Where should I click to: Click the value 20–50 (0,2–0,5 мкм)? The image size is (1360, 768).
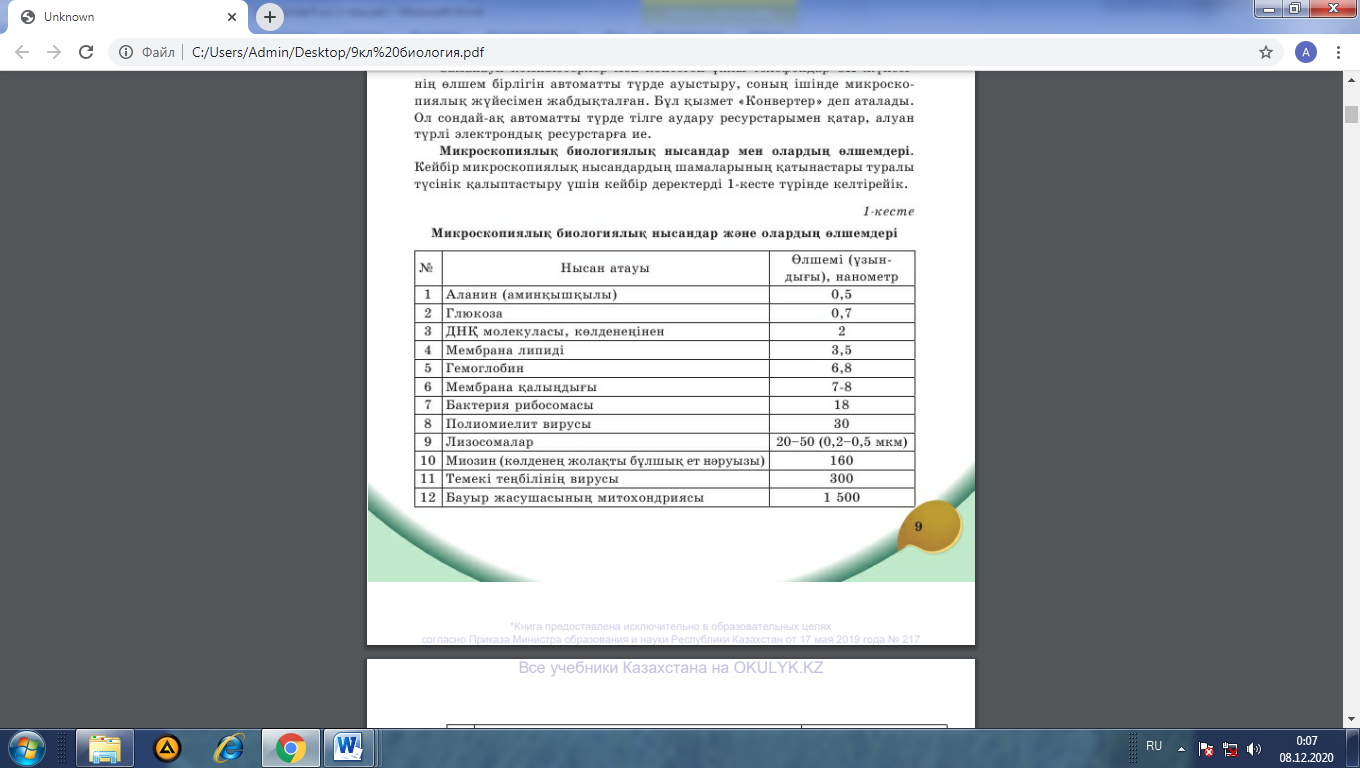pyautogui.click(x=841, y=442)
